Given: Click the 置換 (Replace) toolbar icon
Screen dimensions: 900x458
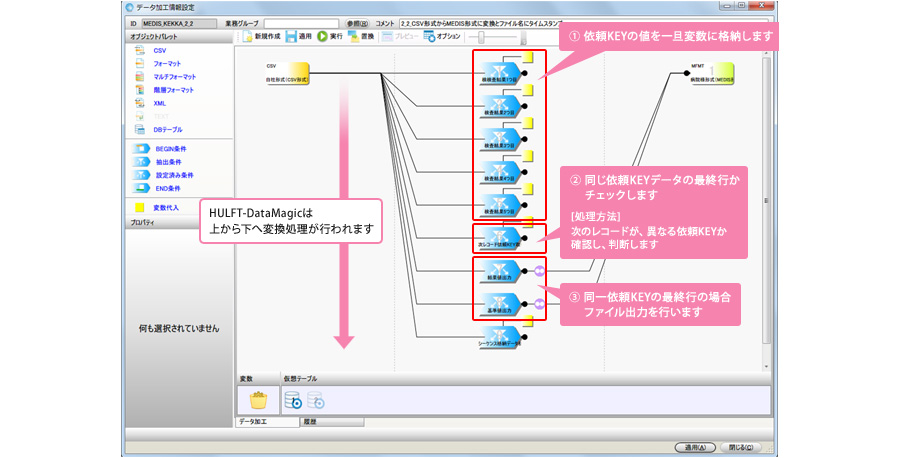Looking at the screenshot, I should [354, 36].
